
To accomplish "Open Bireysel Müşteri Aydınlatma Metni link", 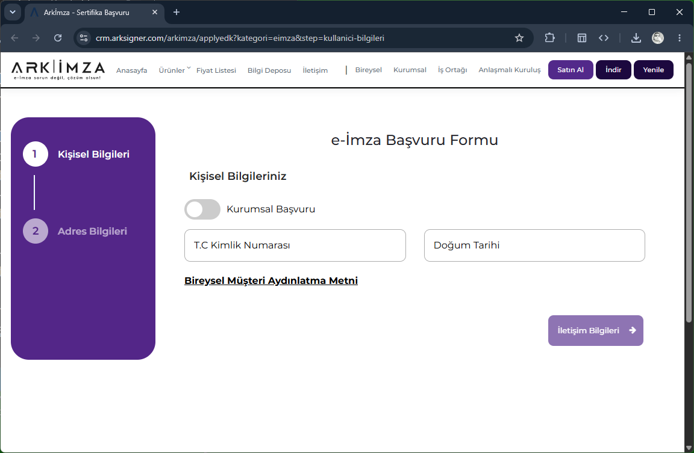I will (x=271, y=281).
